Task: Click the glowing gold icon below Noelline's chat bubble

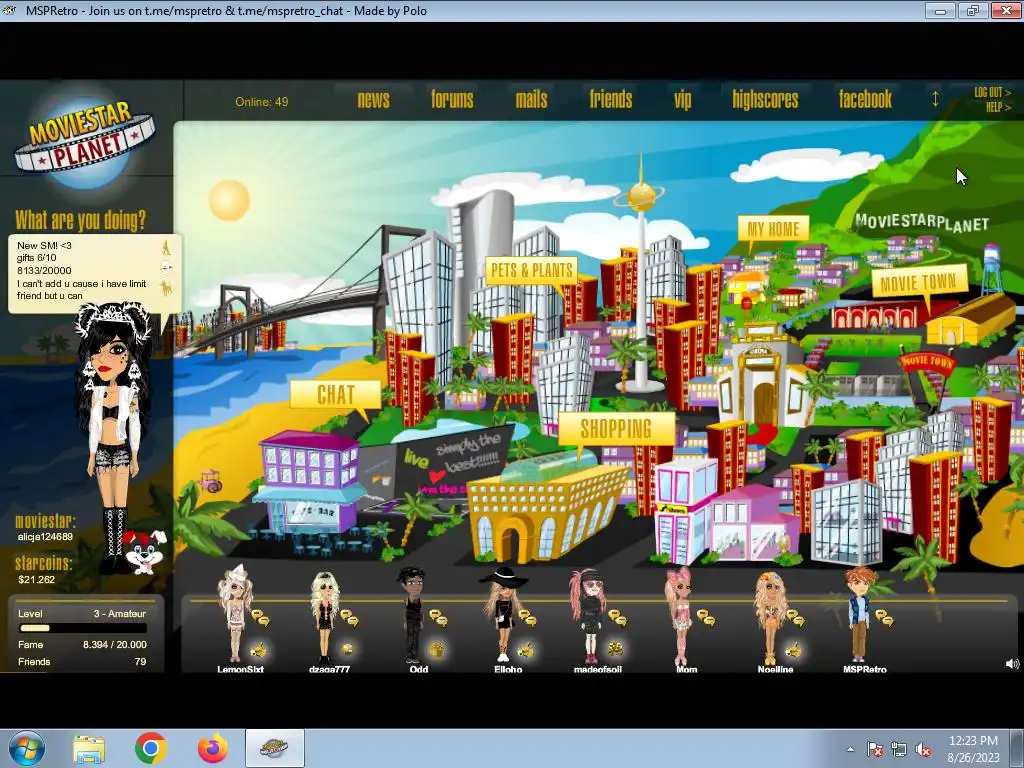Action: [x=793, y=649]
